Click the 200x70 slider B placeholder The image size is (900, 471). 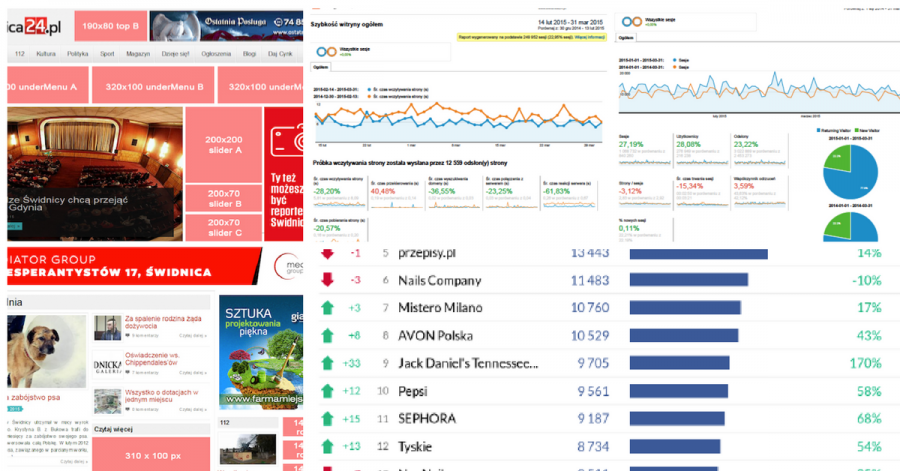coord(224,198)
